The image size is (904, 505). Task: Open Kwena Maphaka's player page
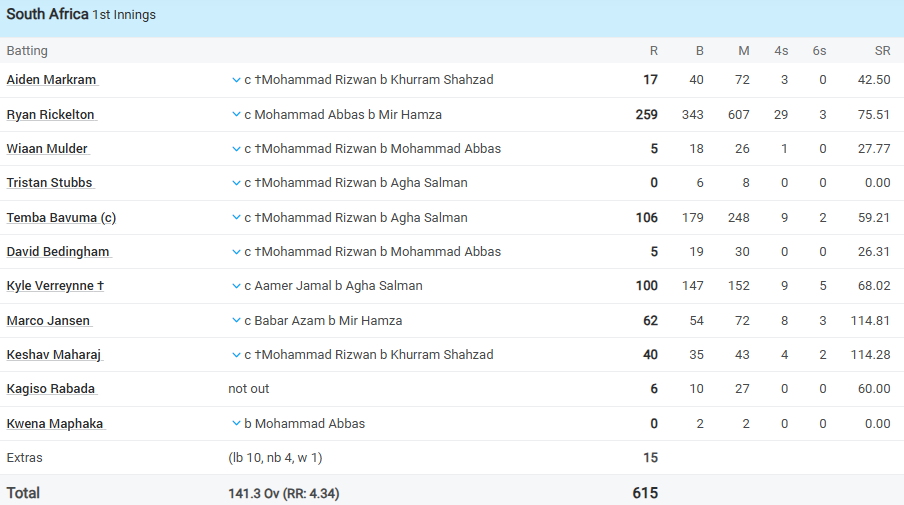(55, 424)
